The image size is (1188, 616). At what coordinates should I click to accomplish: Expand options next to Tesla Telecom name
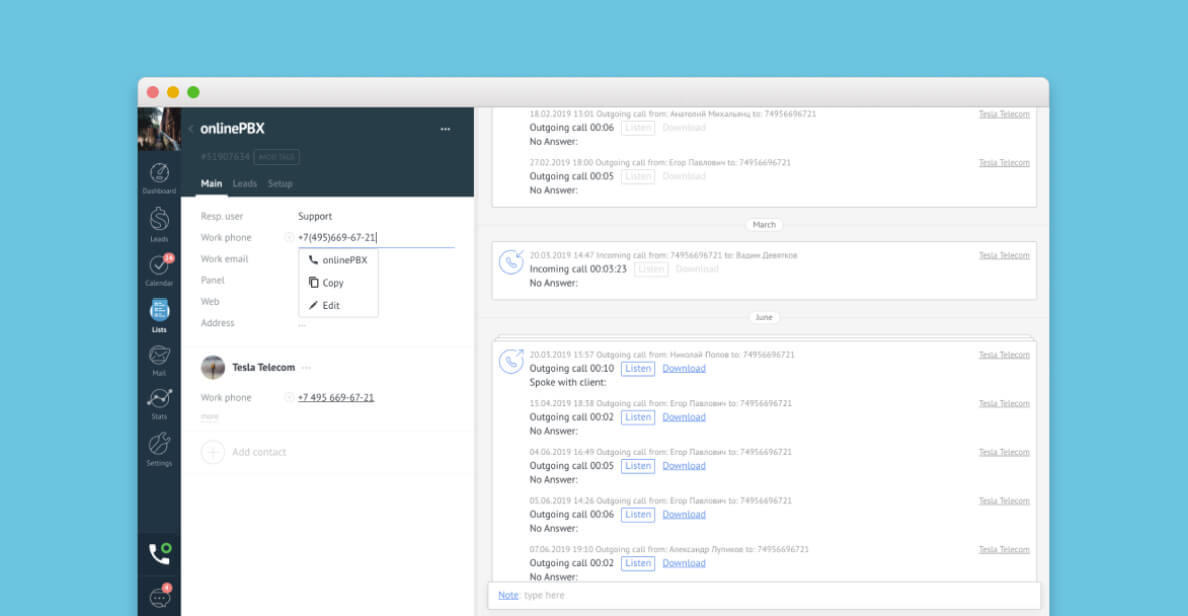(307, 368)
